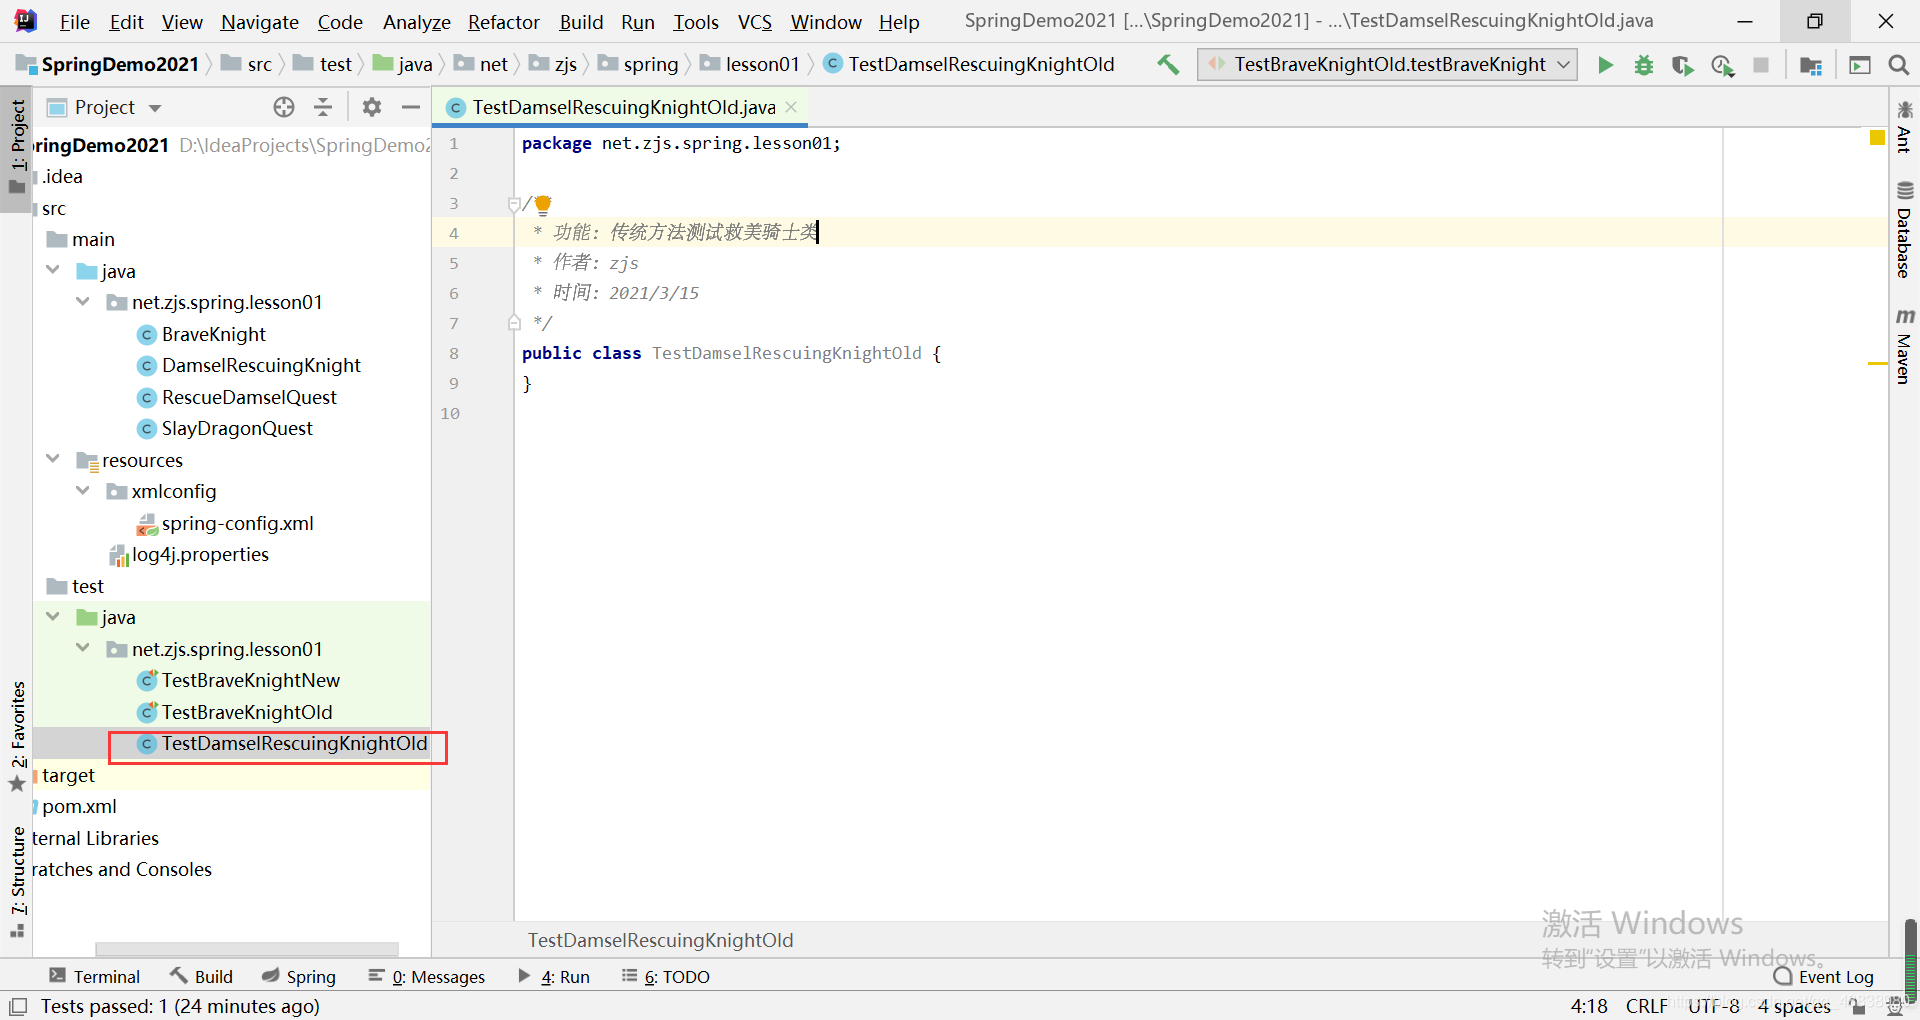1920x1020 pixels.
Task: Click the yellow inspection indicator square
Action: (x=1877, y=138)
